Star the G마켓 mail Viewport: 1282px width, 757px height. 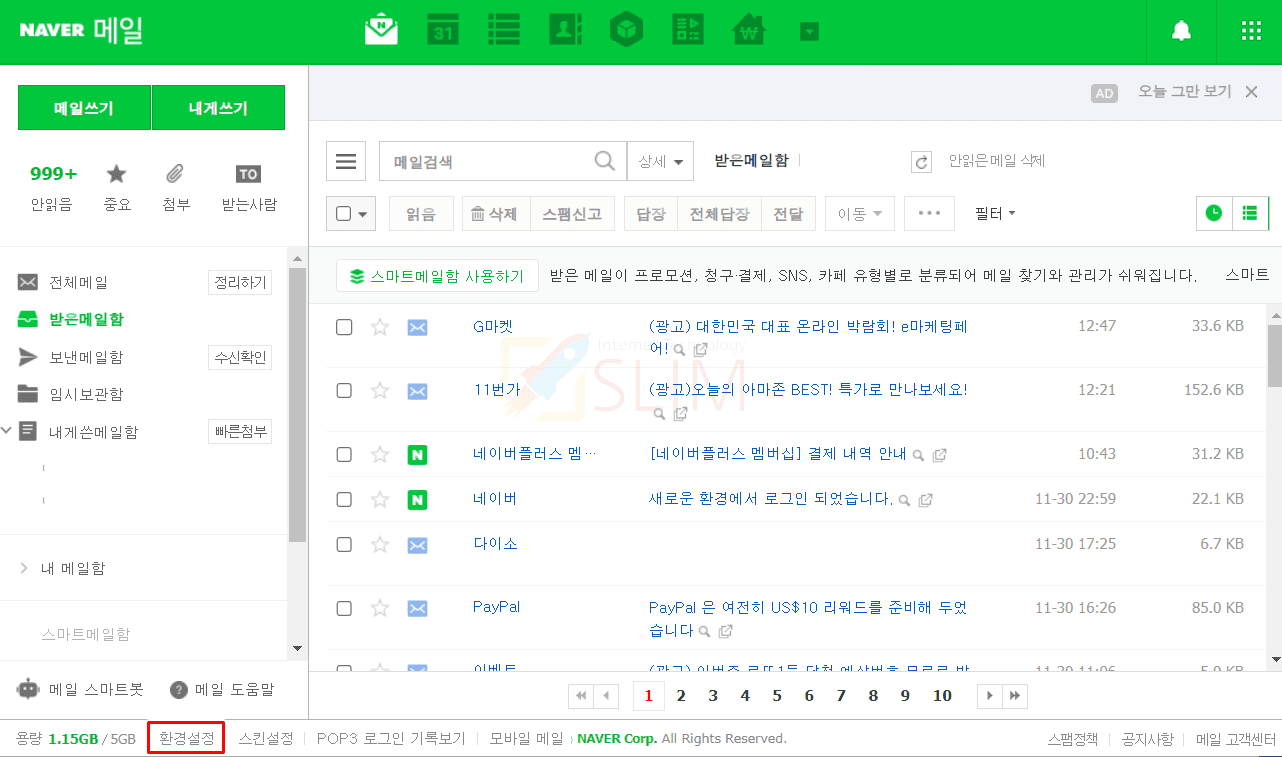tap(380, 327)
